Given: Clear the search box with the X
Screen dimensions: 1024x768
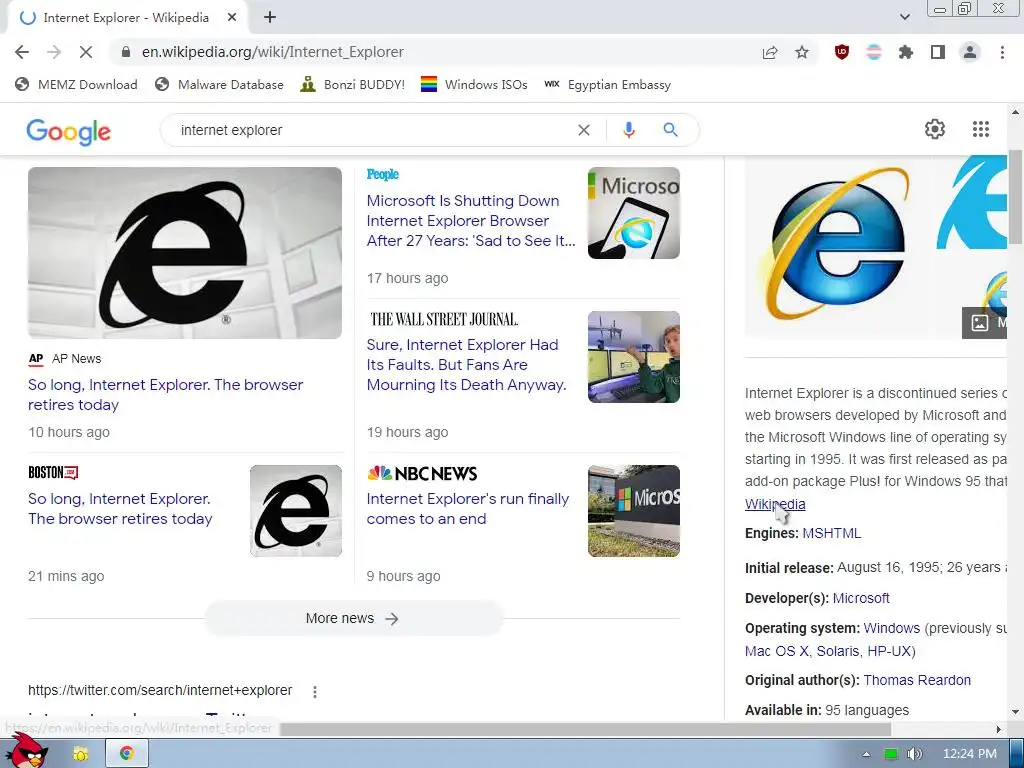Looking at the screenshot, I should click(584, 130).
